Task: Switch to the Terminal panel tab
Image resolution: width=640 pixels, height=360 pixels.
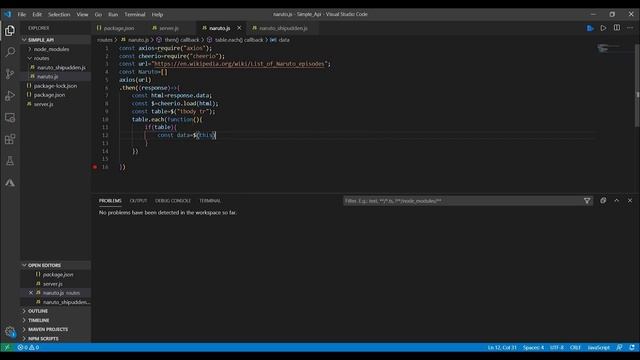Action: (210, 201)
